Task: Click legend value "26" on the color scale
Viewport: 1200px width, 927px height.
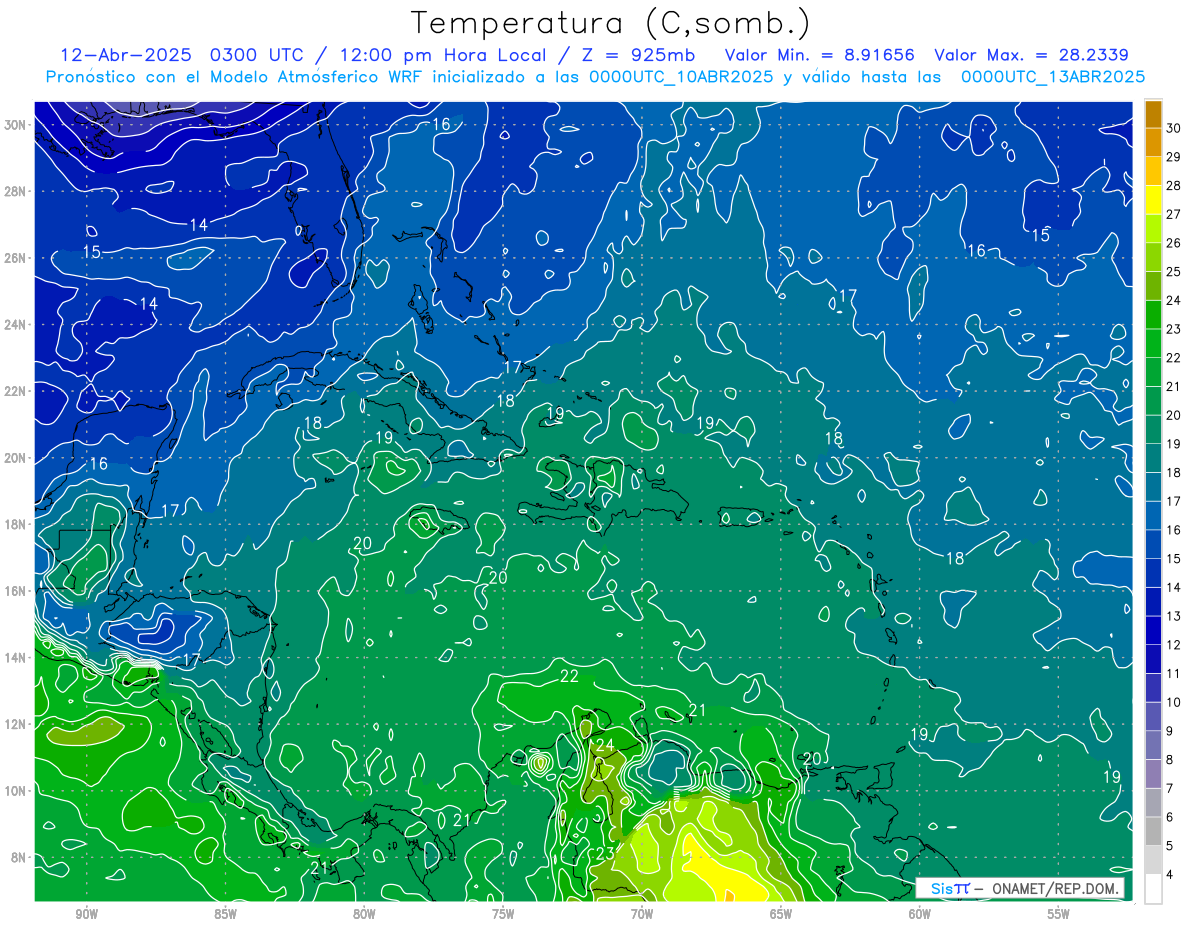Action: tap(1173, 243)
